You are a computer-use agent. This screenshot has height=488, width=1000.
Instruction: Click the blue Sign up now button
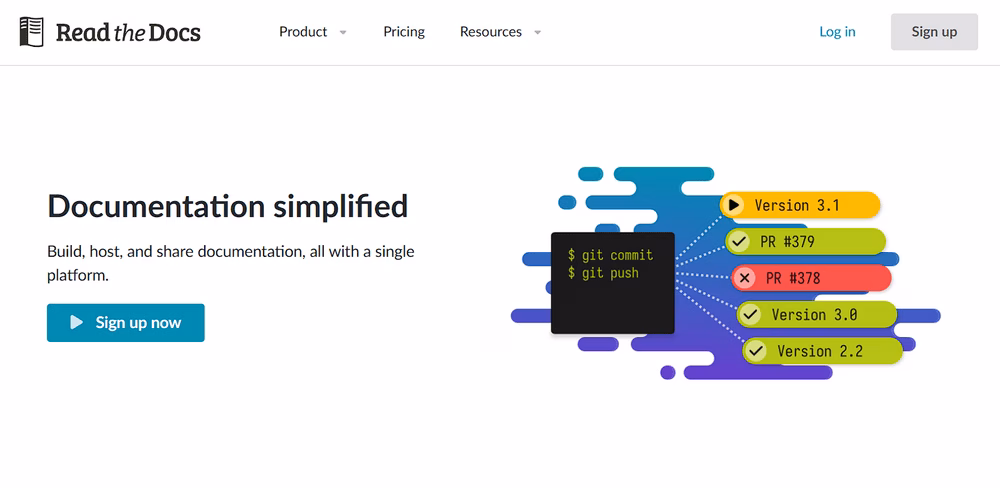coord(126,322)
